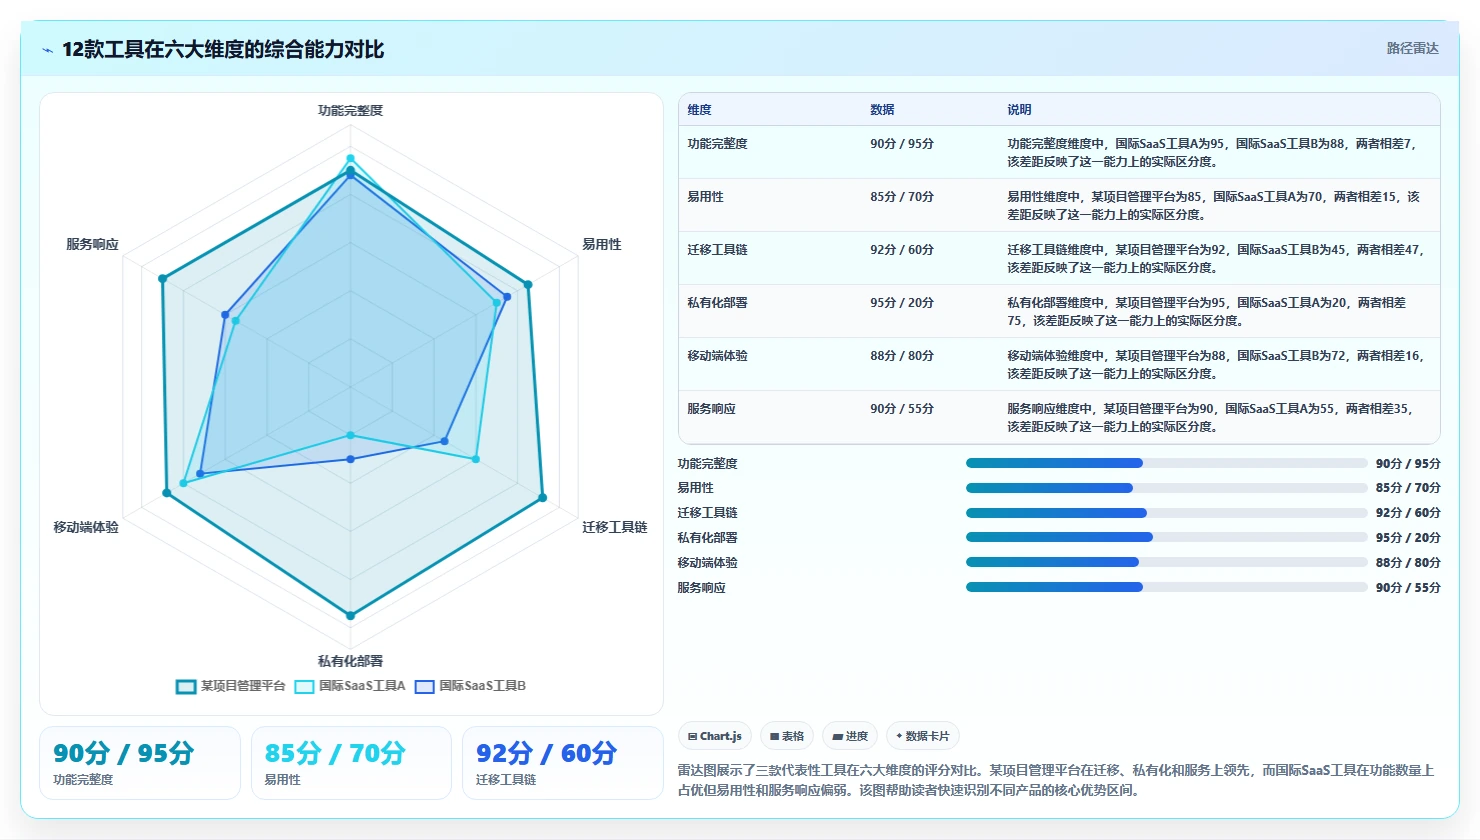Click the 私有化部署 description text in the table
This screenshot has width=1480, height=840.
1208,312
